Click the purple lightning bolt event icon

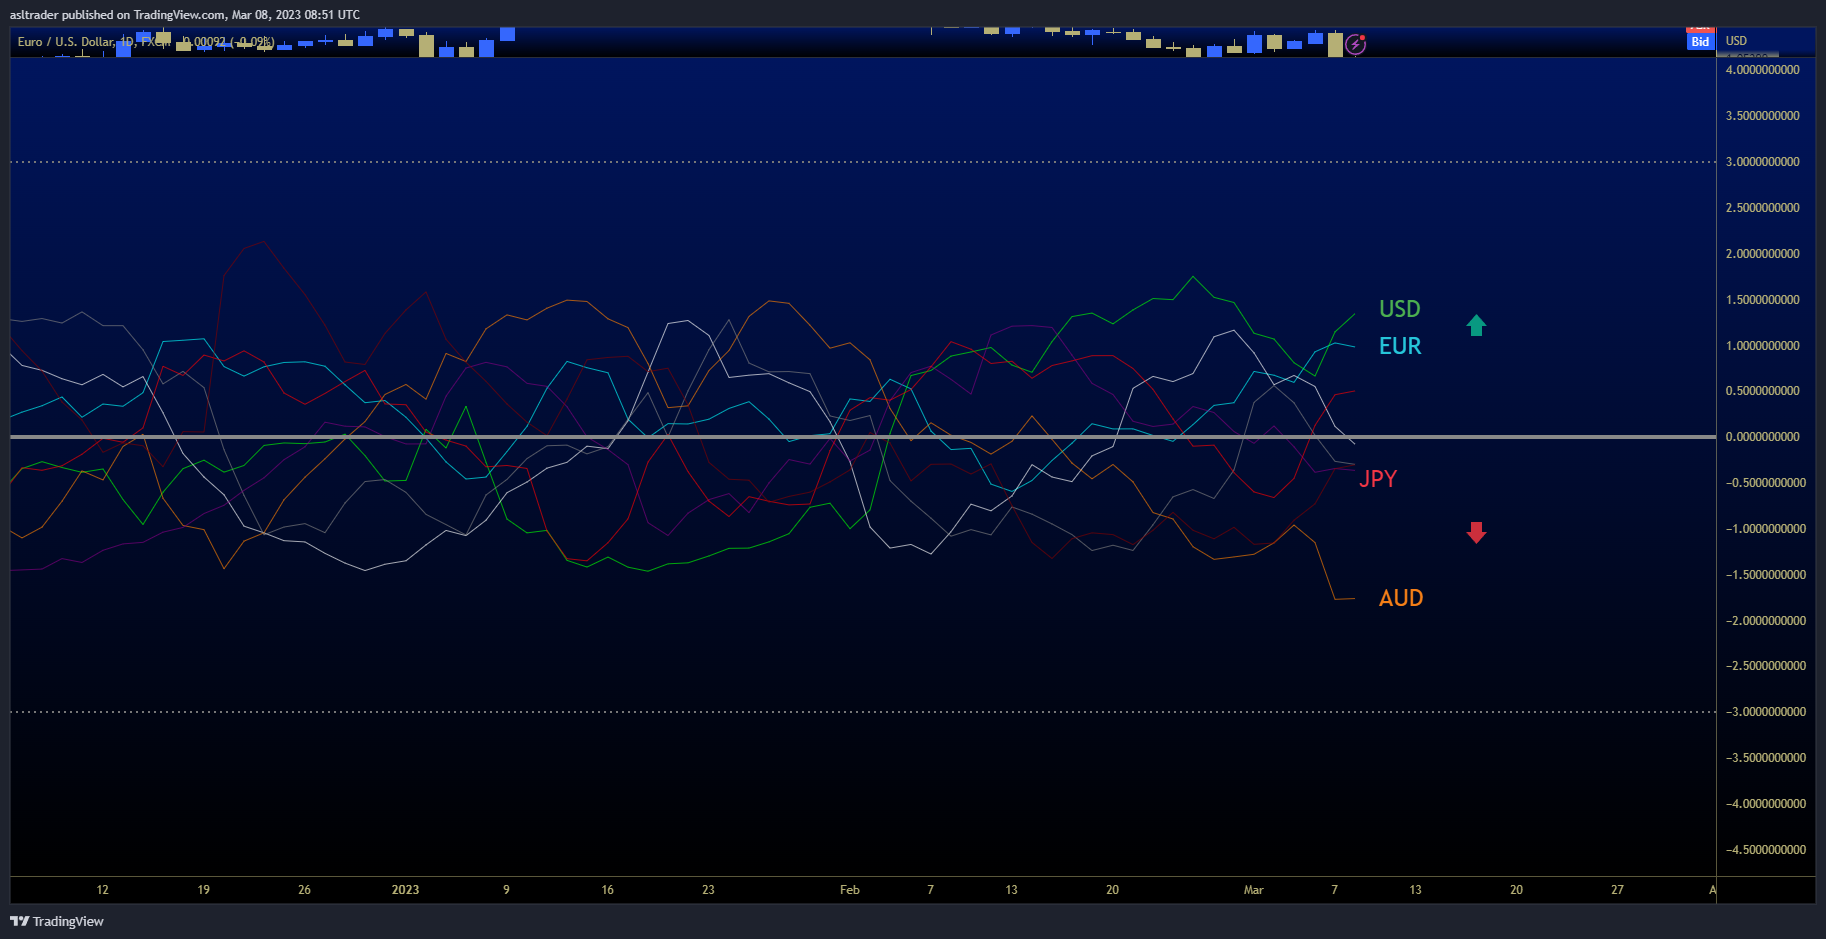click(x=1355, y=44)
